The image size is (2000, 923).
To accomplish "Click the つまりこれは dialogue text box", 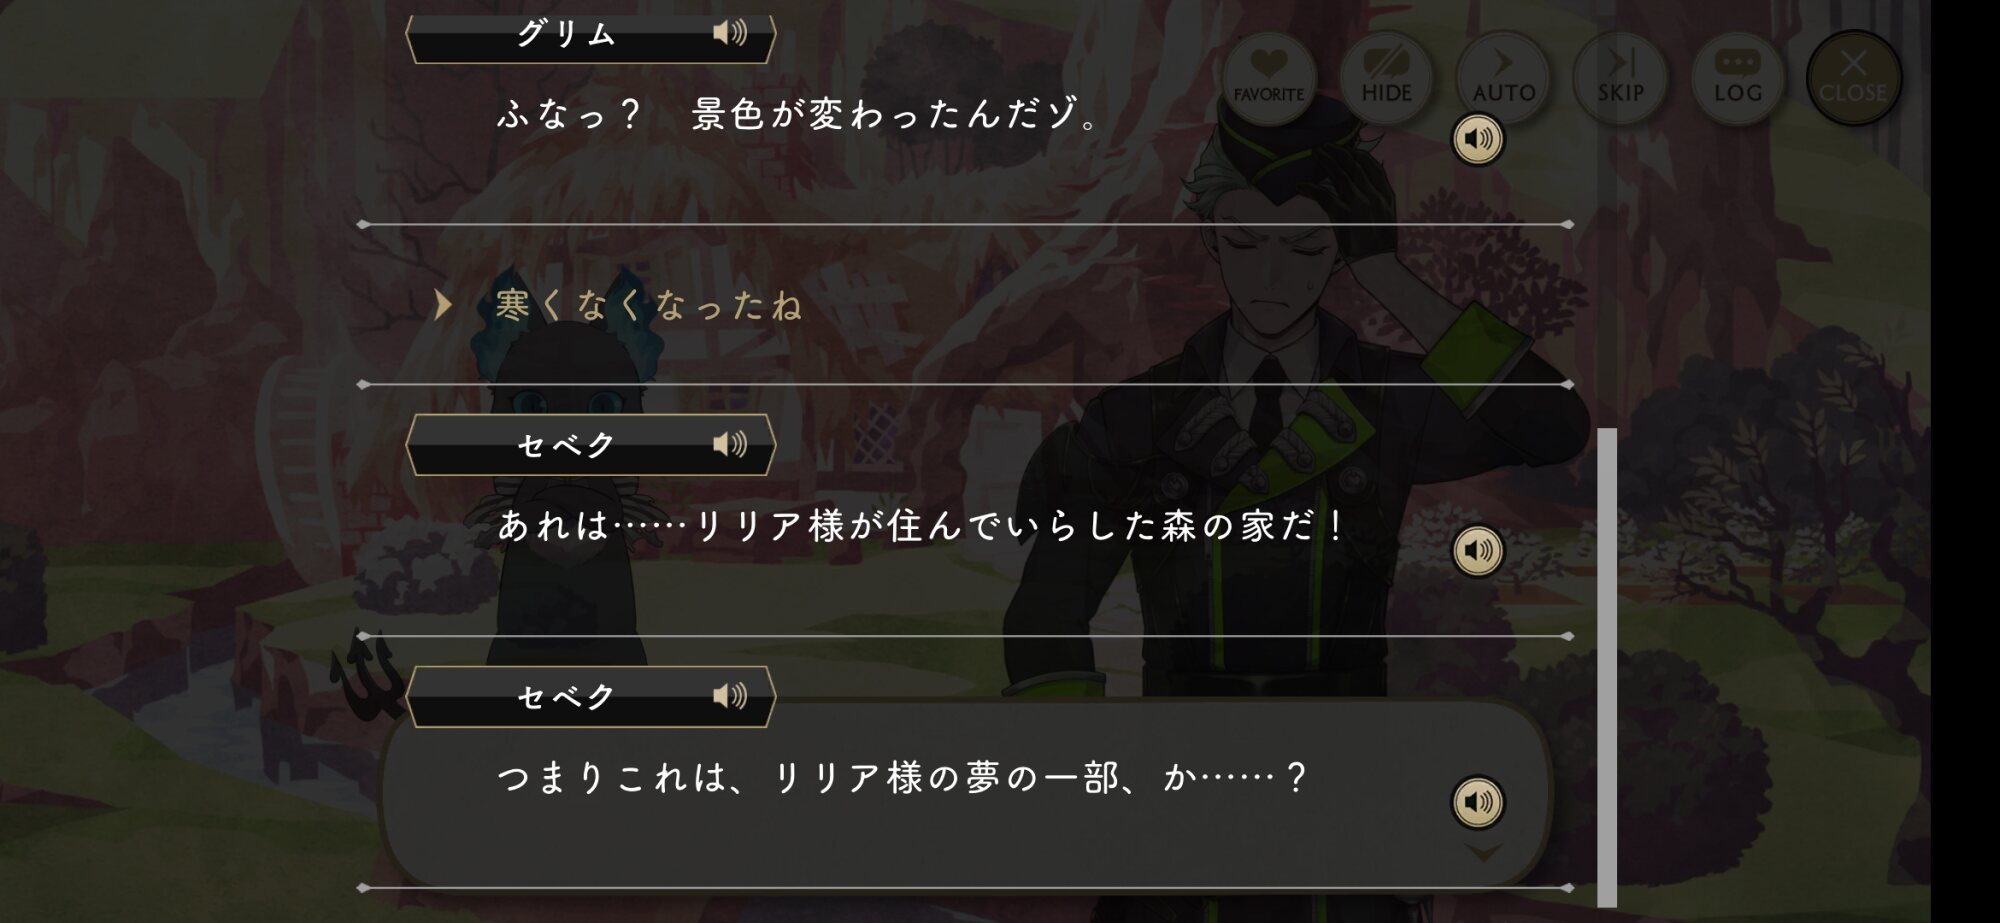I will coord(965,795).
